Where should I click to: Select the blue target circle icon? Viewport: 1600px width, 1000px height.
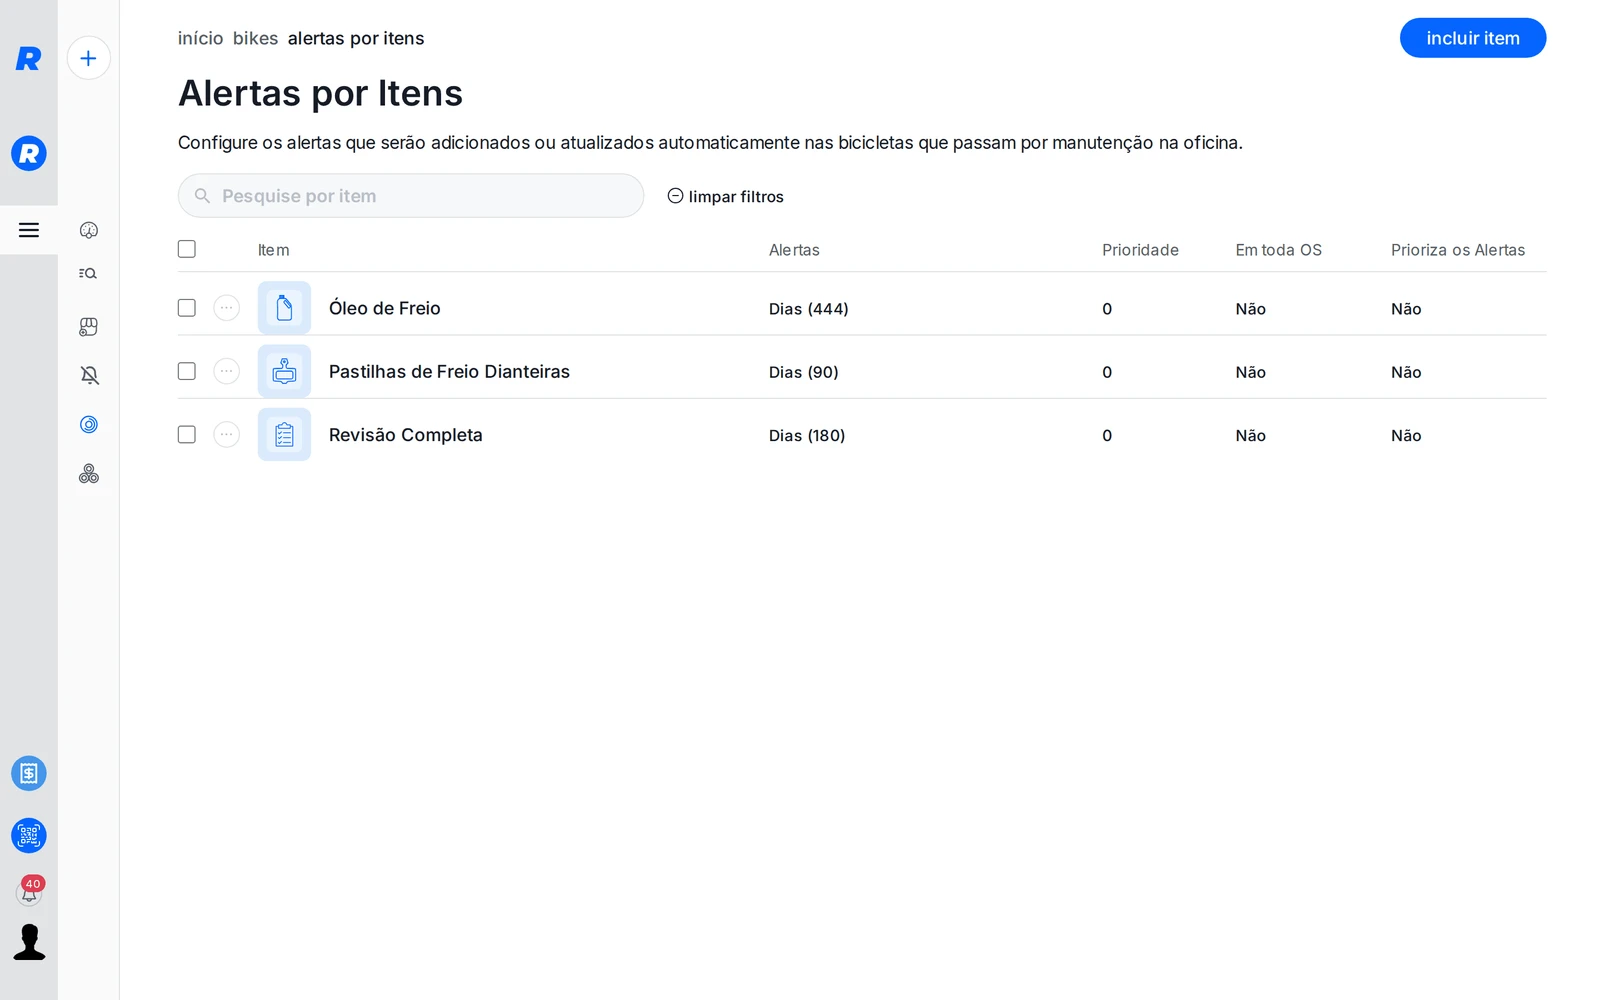pyautogui.click(x=89, y=424)
